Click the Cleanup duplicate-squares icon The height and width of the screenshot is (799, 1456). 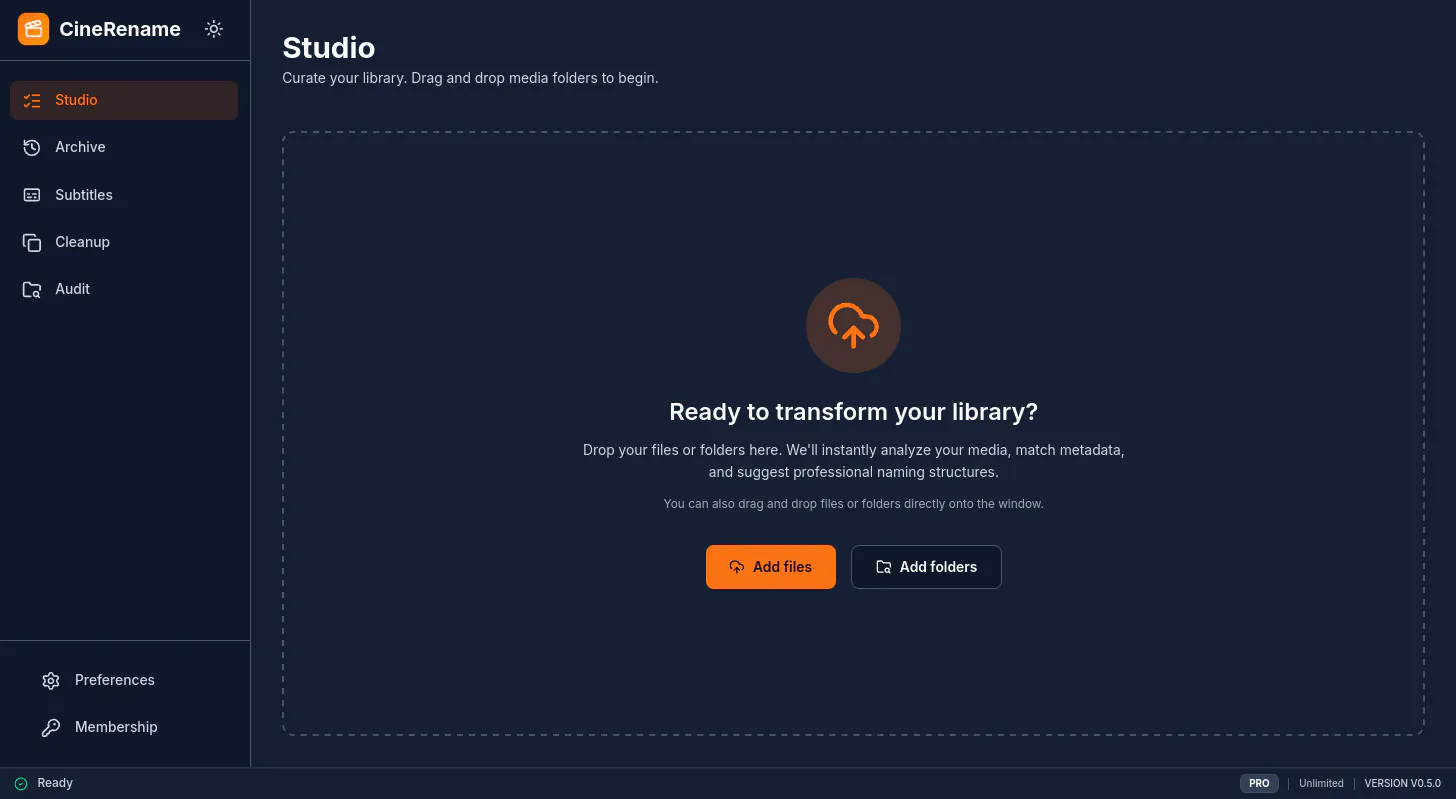point(32,242)
